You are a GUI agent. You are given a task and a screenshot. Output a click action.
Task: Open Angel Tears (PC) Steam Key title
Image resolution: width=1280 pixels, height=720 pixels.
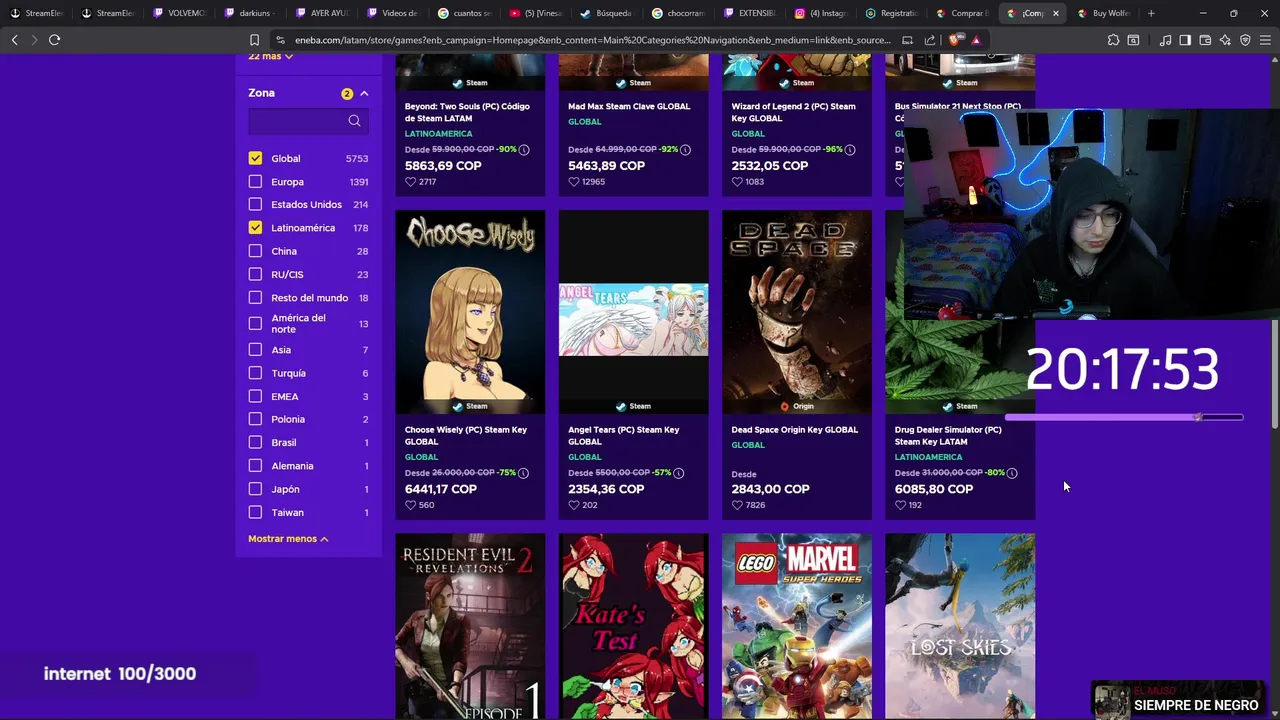pyautogui.click(x=624, y=436)
